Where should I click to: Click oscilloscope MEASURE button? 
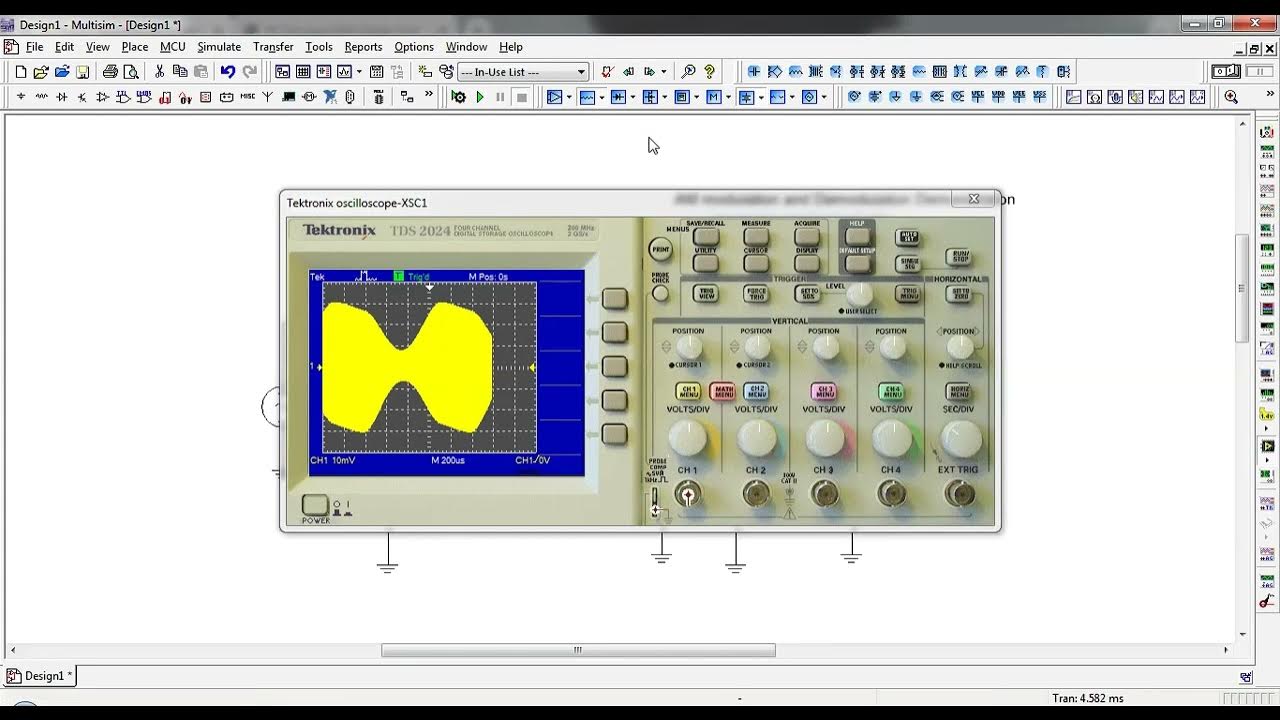click(757, 238)
